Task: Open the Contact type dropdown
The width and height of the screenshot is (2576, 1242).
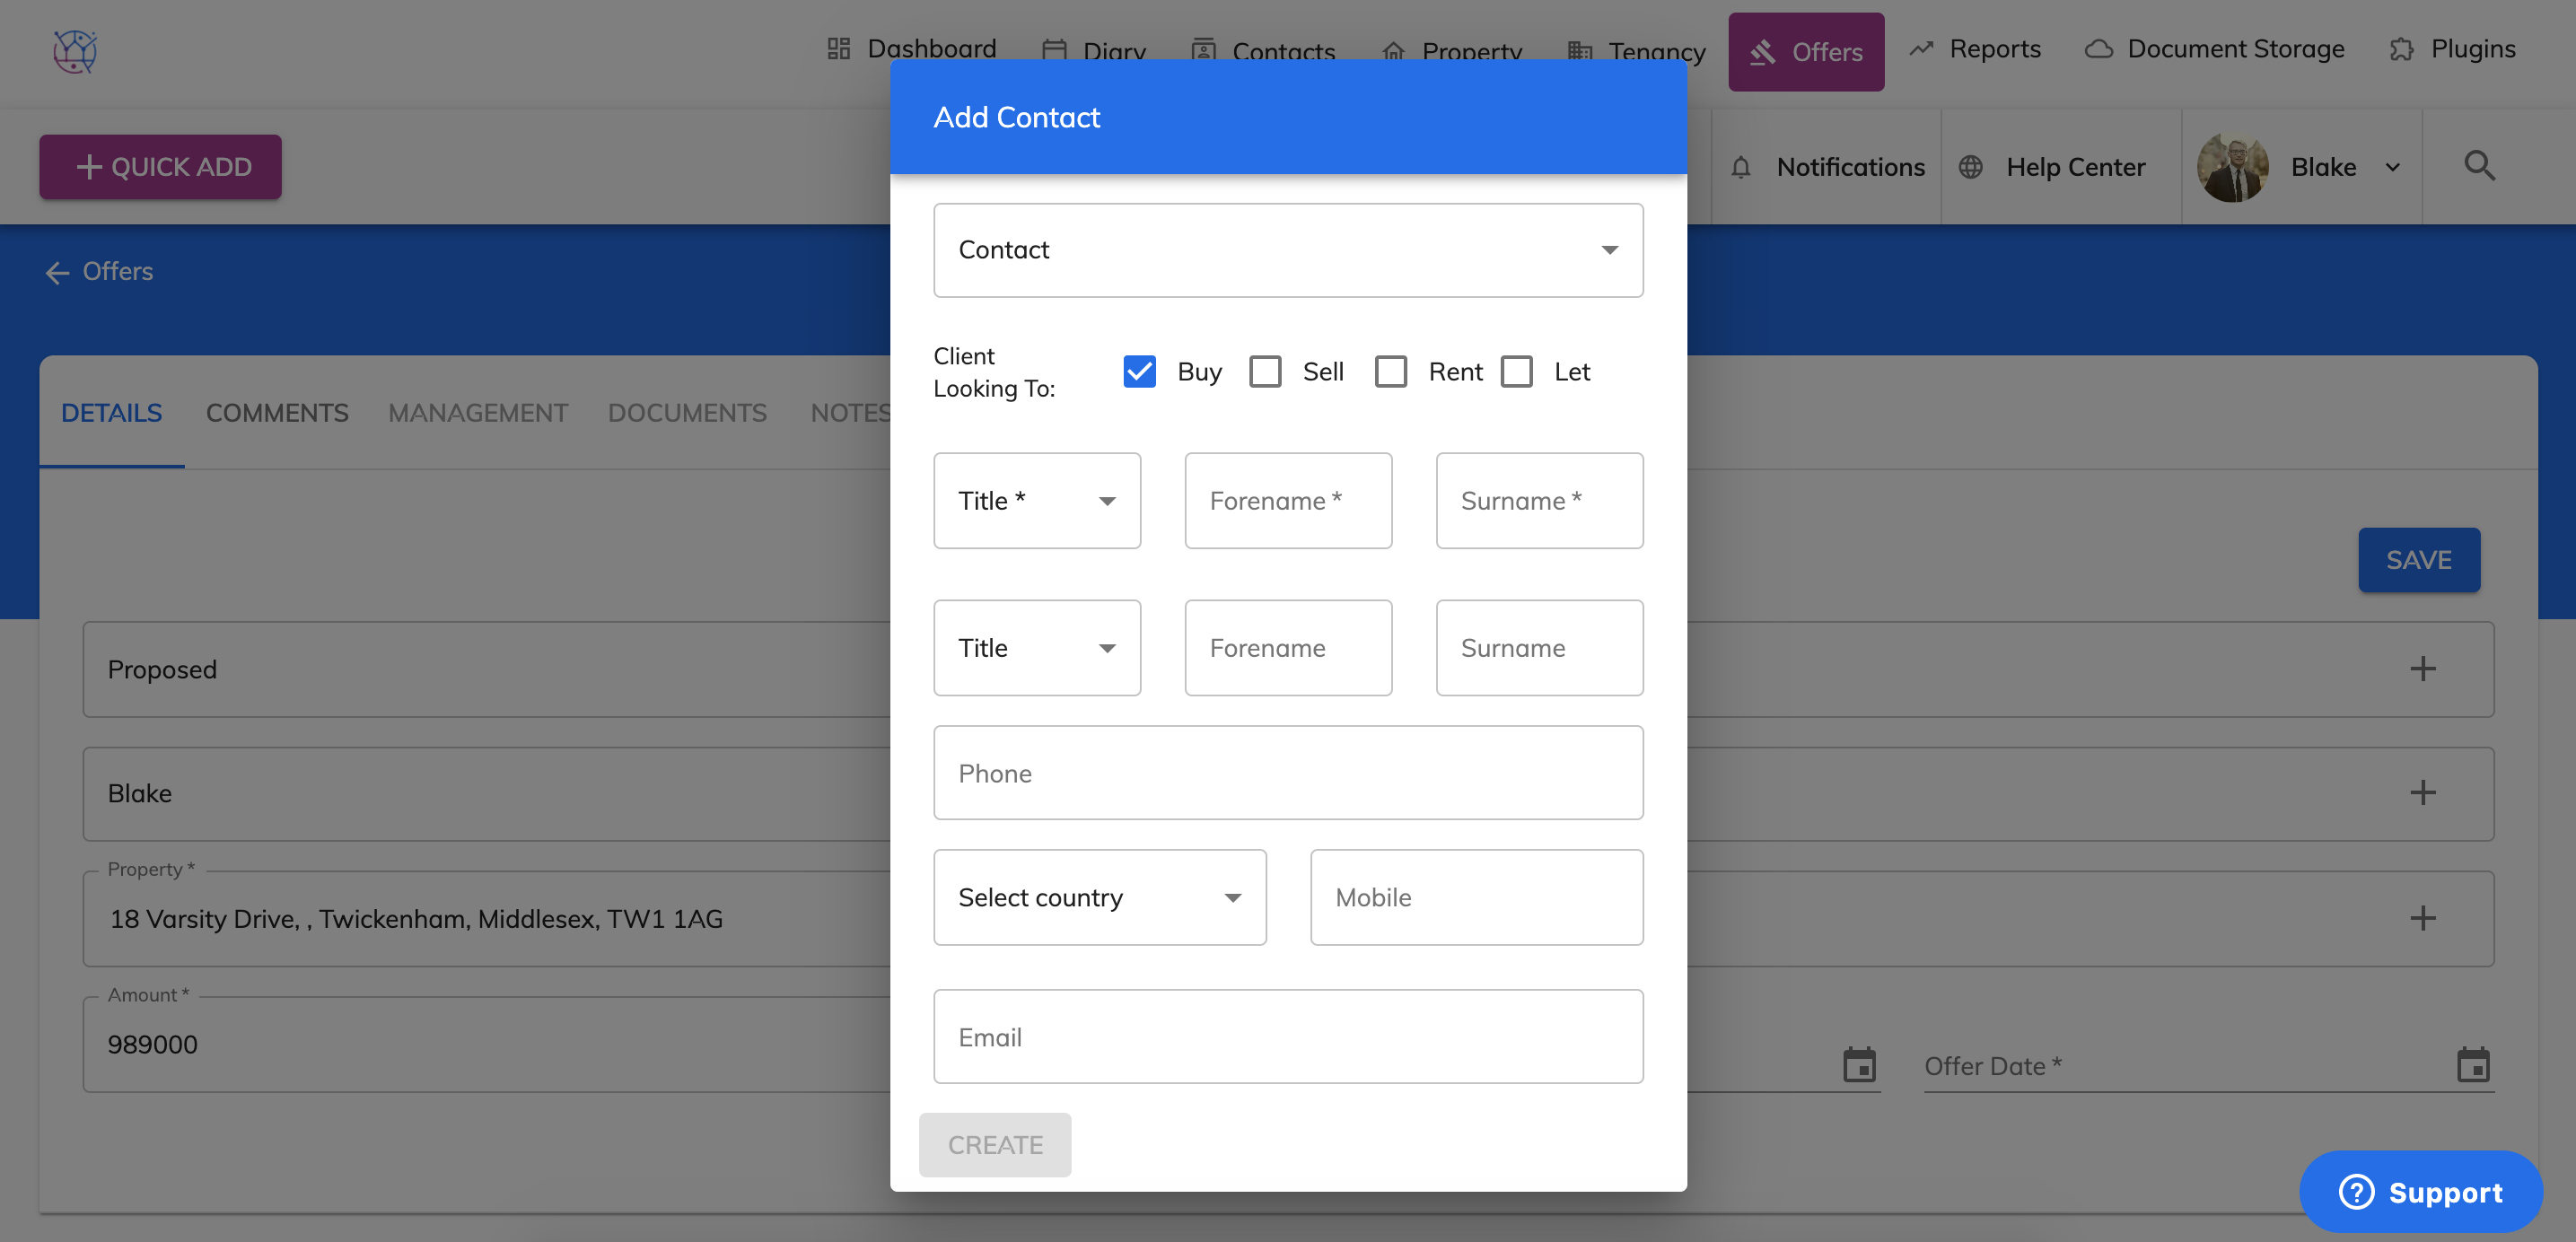Action: (1287, 250)
